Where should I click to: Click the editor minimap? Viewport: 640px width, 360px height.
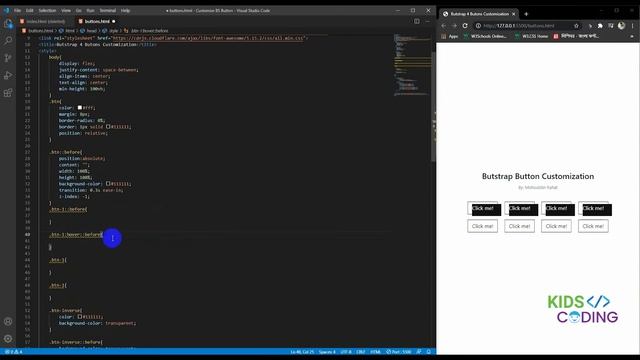[x=412, y=65]
